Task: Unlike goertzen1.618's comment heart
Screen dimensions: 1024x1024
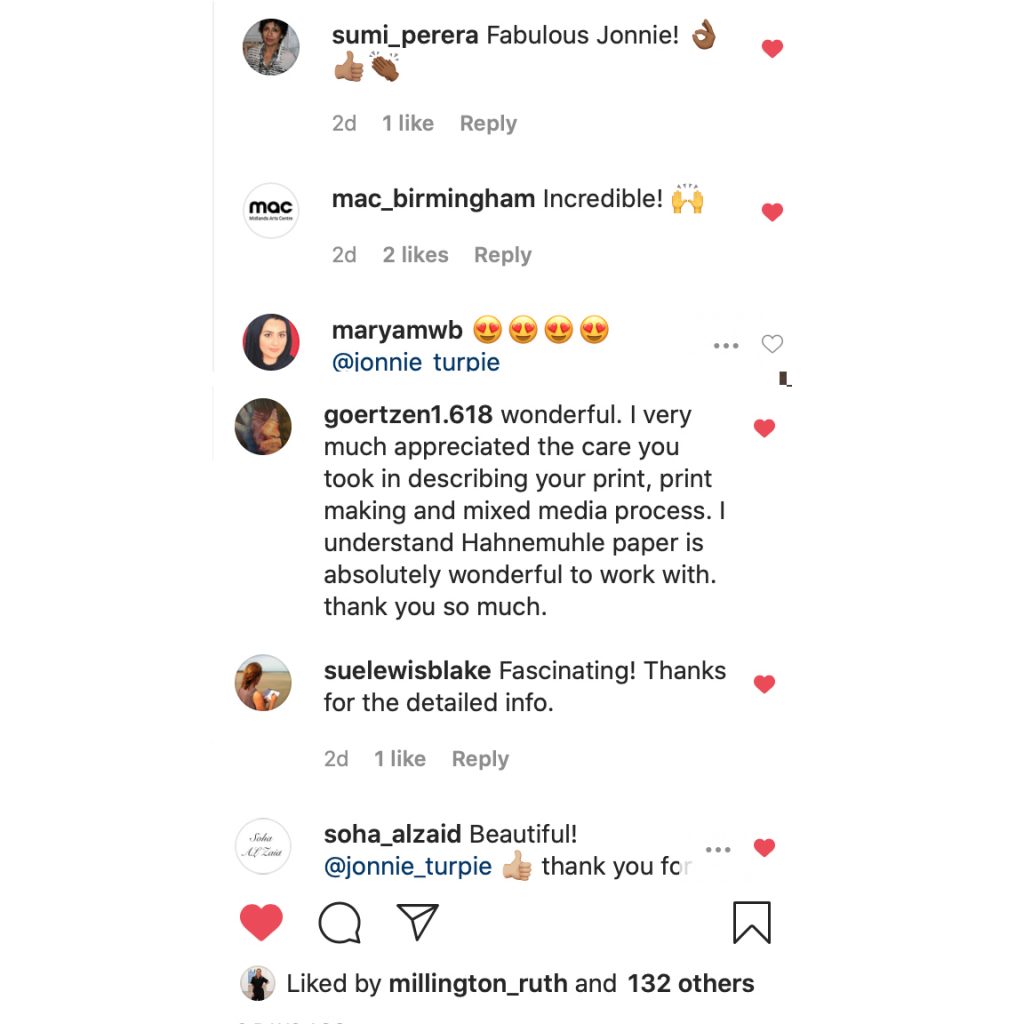Action: (764, 428)
